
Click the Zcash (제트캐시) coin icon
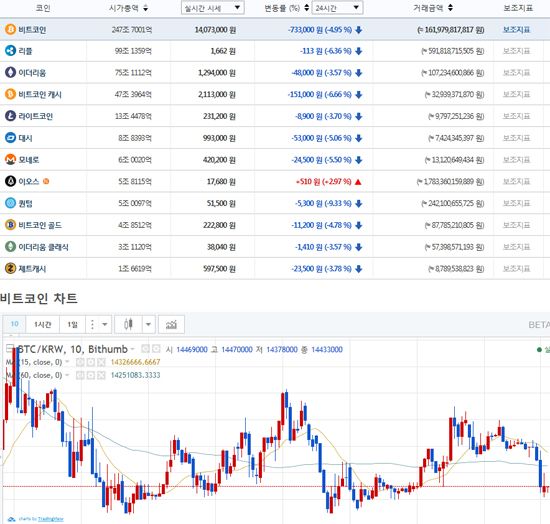click(x=11, y=269)
